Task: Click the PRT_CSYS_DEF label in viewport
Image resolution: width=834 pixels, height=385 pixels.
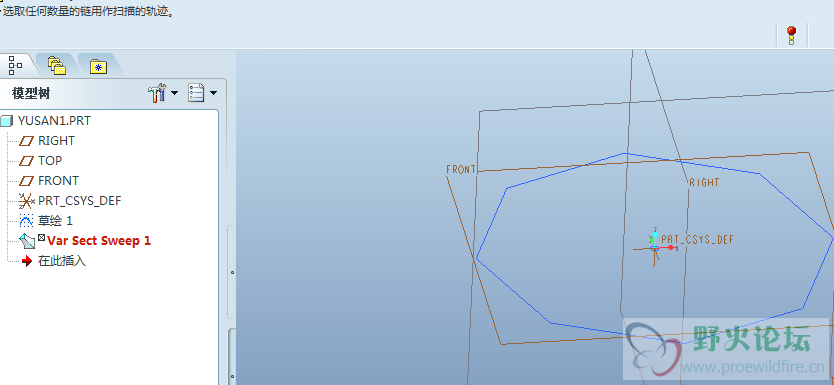Action: (x=698, y=239)
